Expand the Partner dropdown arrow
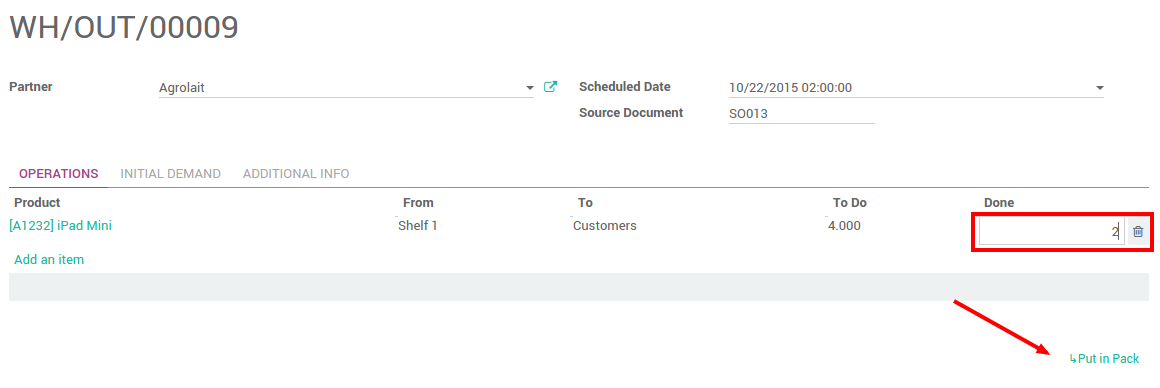Image resolution: width=1160 pixels, height=388 pixels. [530, 88]
